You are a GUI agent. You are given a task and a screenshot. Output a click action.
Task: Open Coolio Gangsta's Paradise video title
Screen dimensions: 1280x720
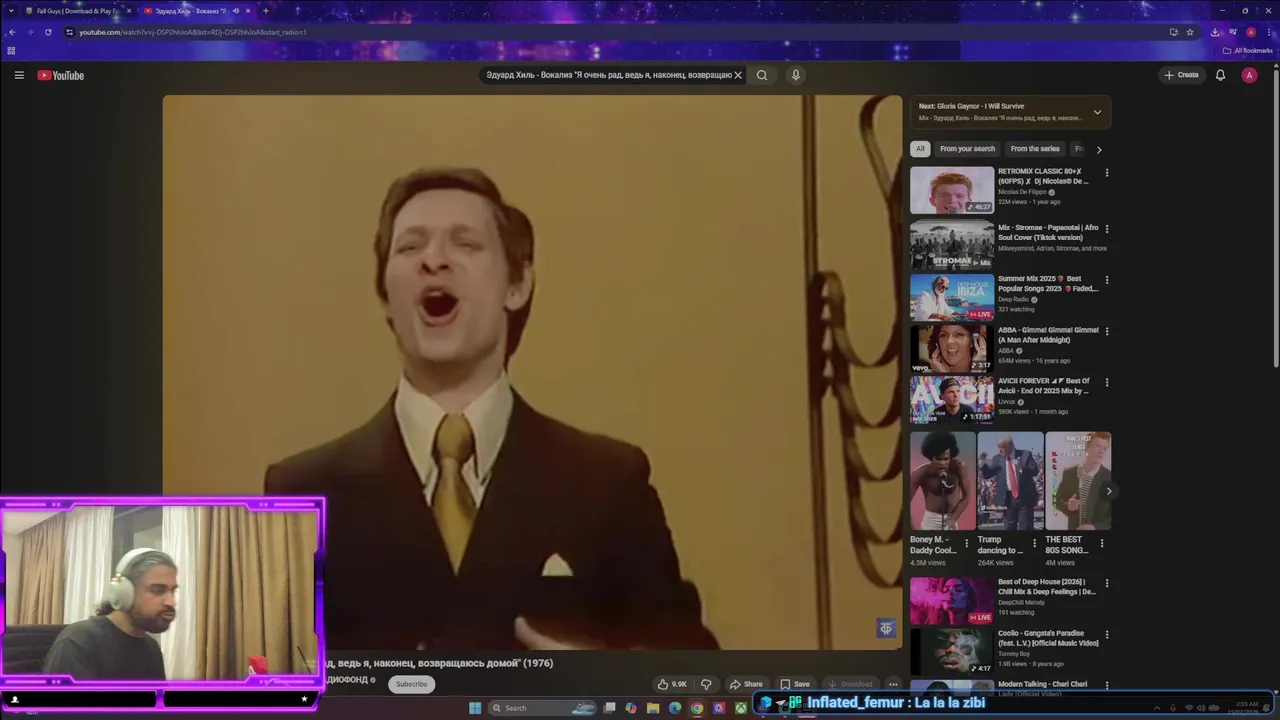[1048, 638]
